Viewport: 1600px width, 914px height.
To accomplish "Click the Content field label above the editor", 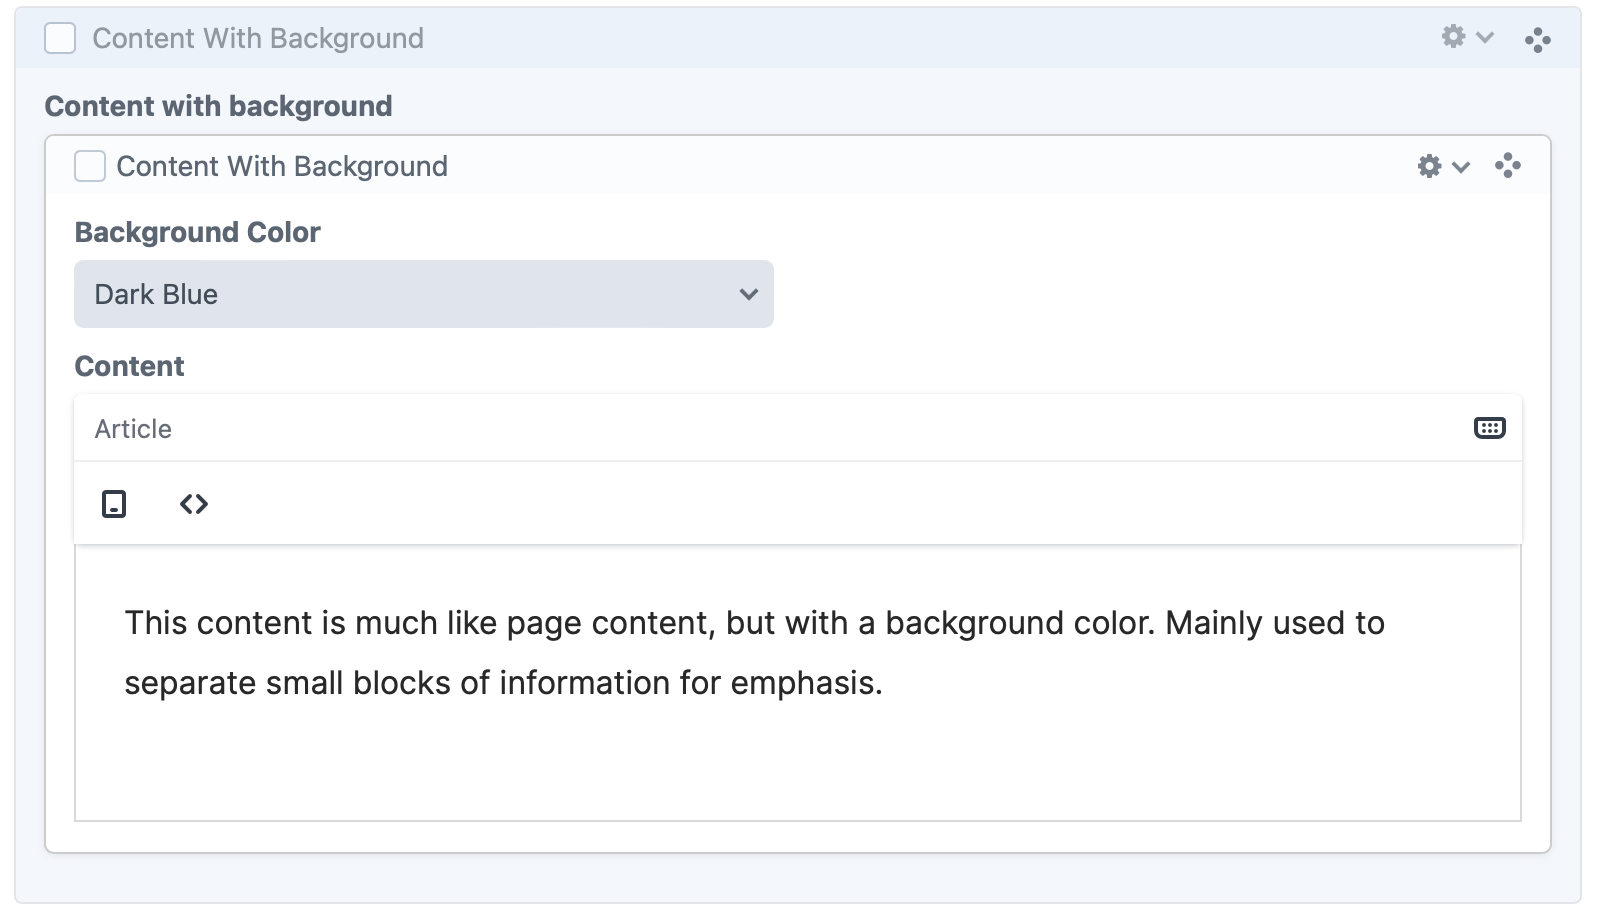I will pos(129,366).
